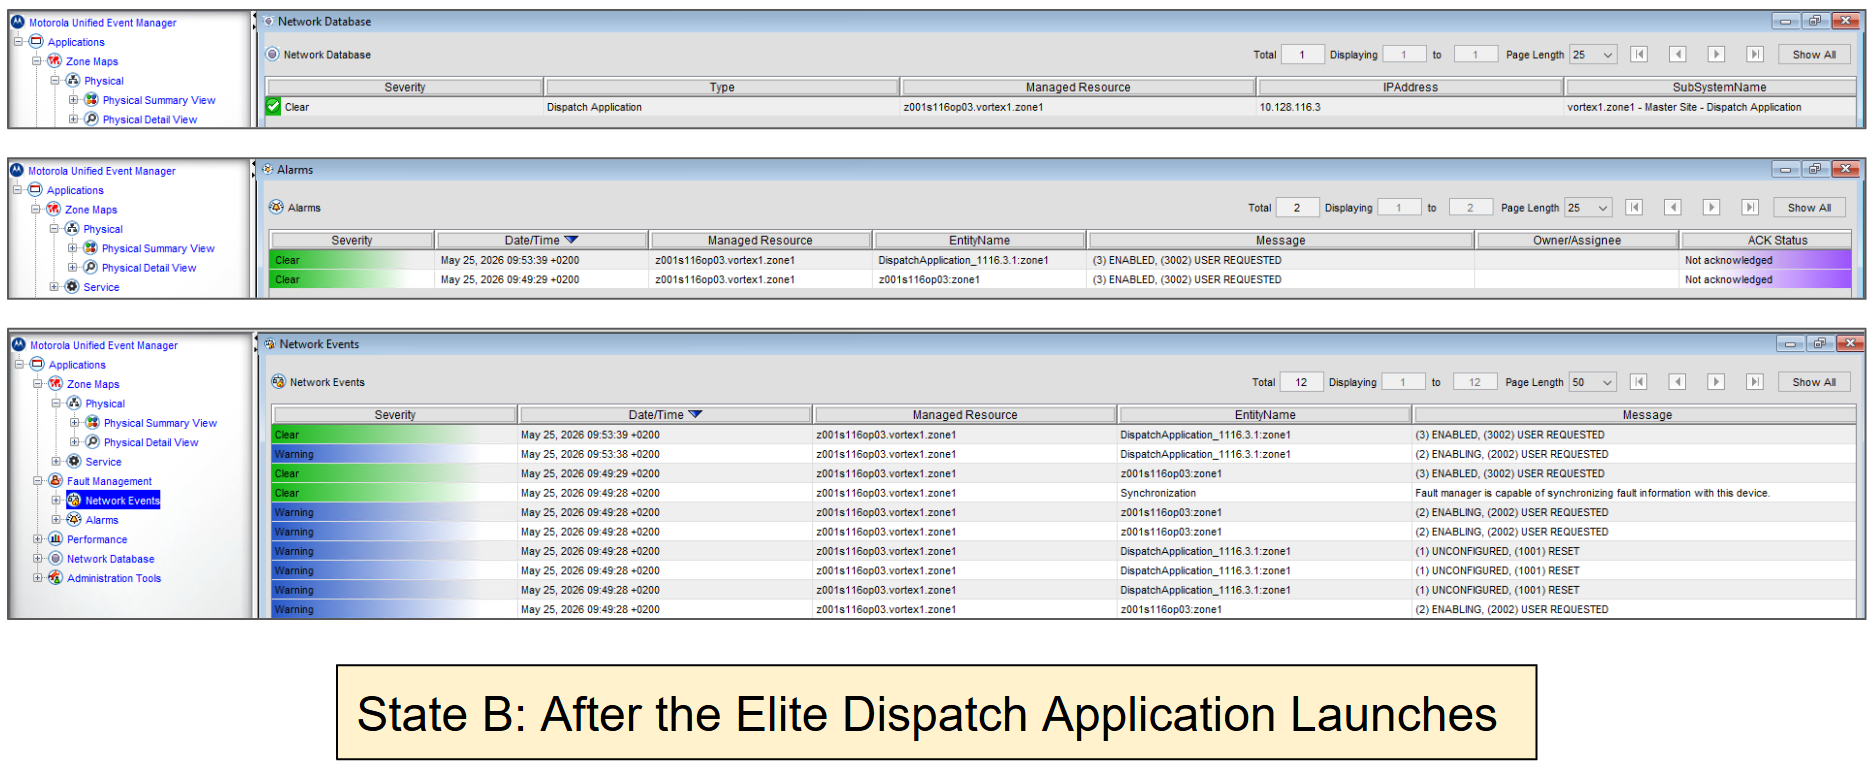Expand Alarms node under Fault Management
The image size is (1875, 777).
(56, 520)
